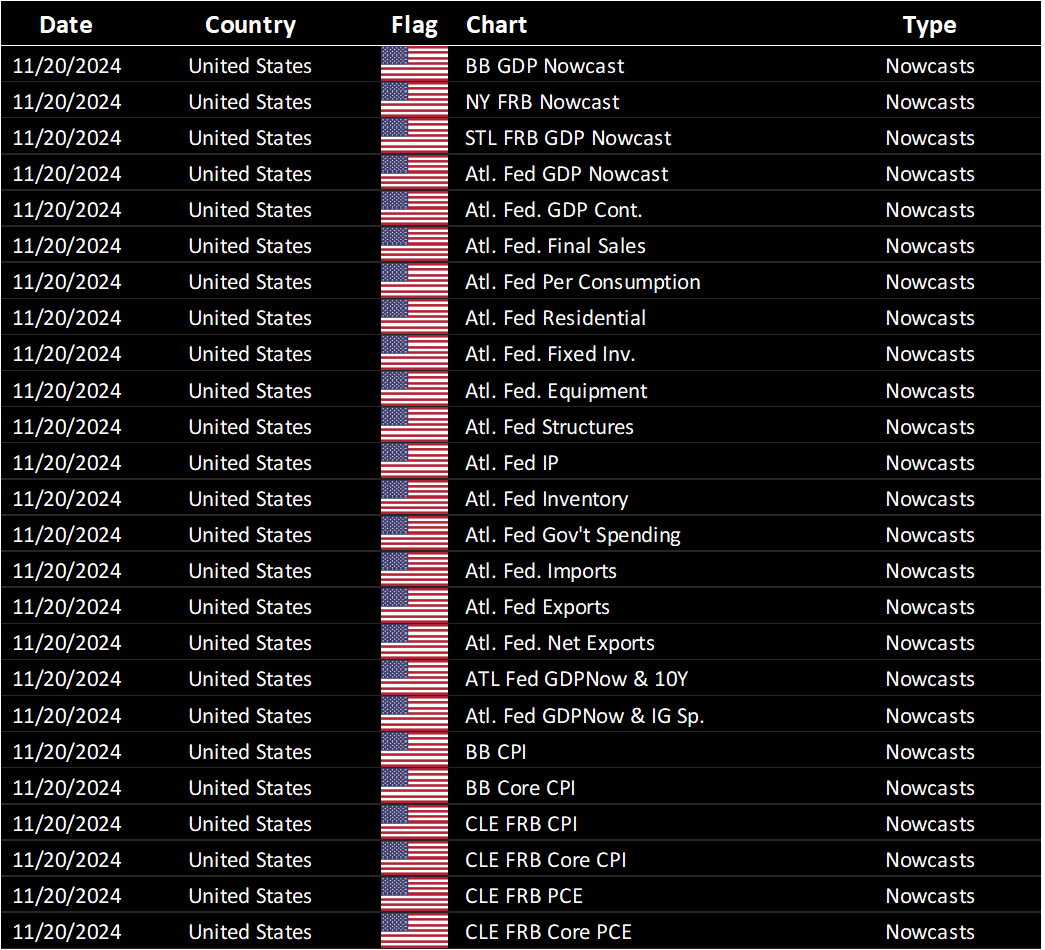
Task: Click the US flag in Atl. Fed Residential row
Action: coord(415,317)
